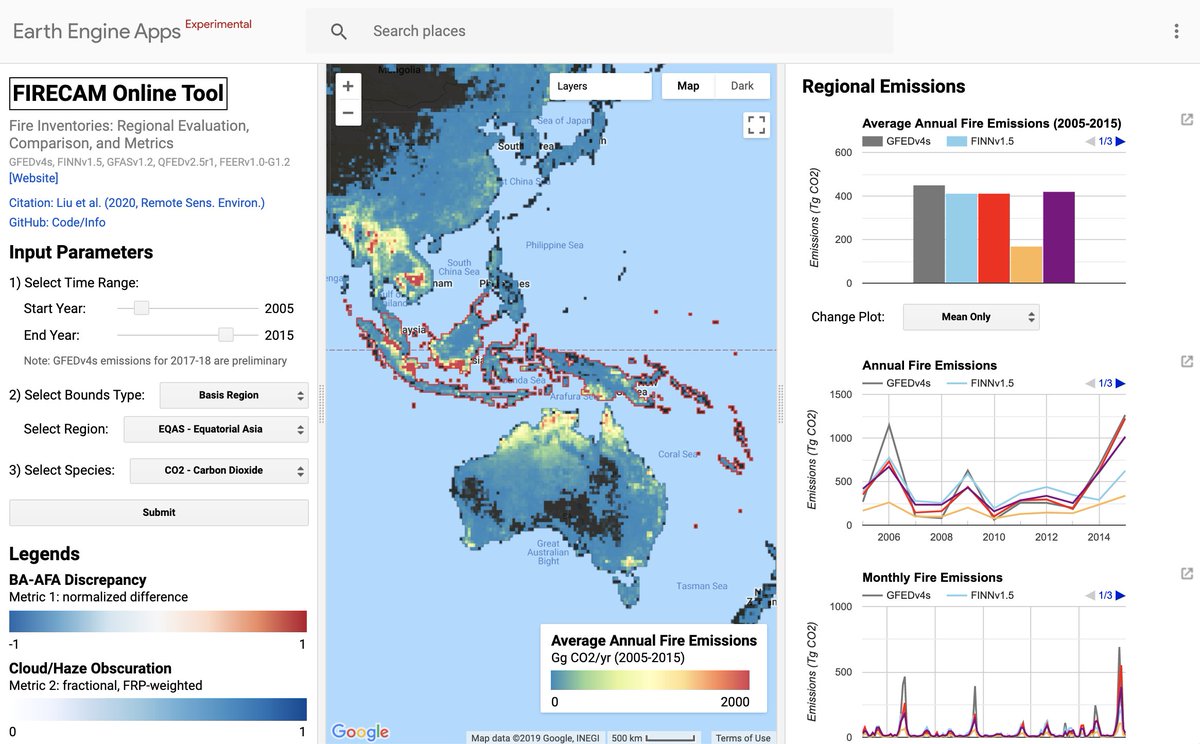Screen dimensions: 1200x744
Task: Click the Earth Engine Apps title
Action: pos(97,31)
